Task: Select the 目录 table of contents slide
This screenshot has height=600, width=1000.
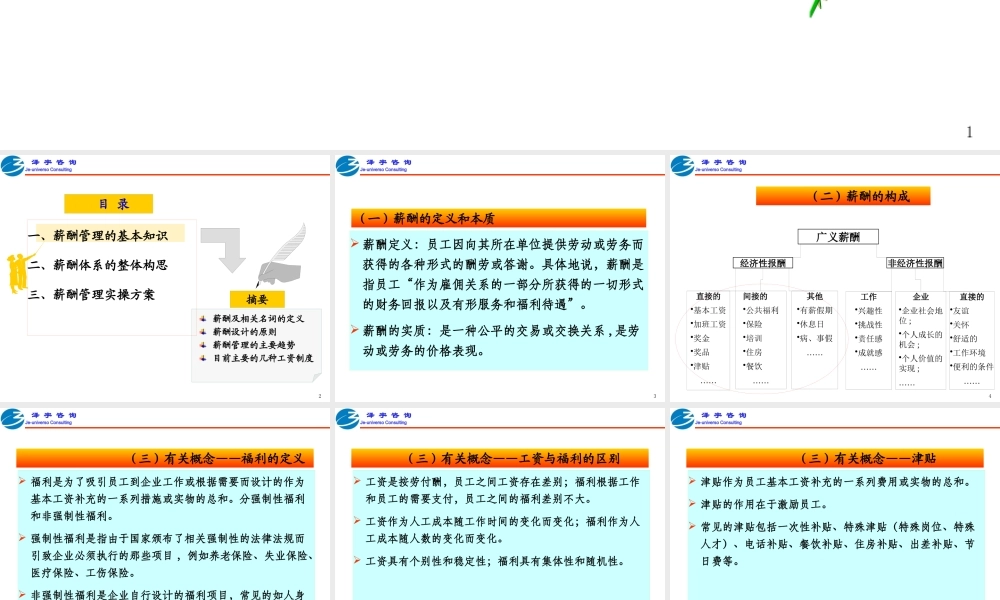Action: coord(165,278)
